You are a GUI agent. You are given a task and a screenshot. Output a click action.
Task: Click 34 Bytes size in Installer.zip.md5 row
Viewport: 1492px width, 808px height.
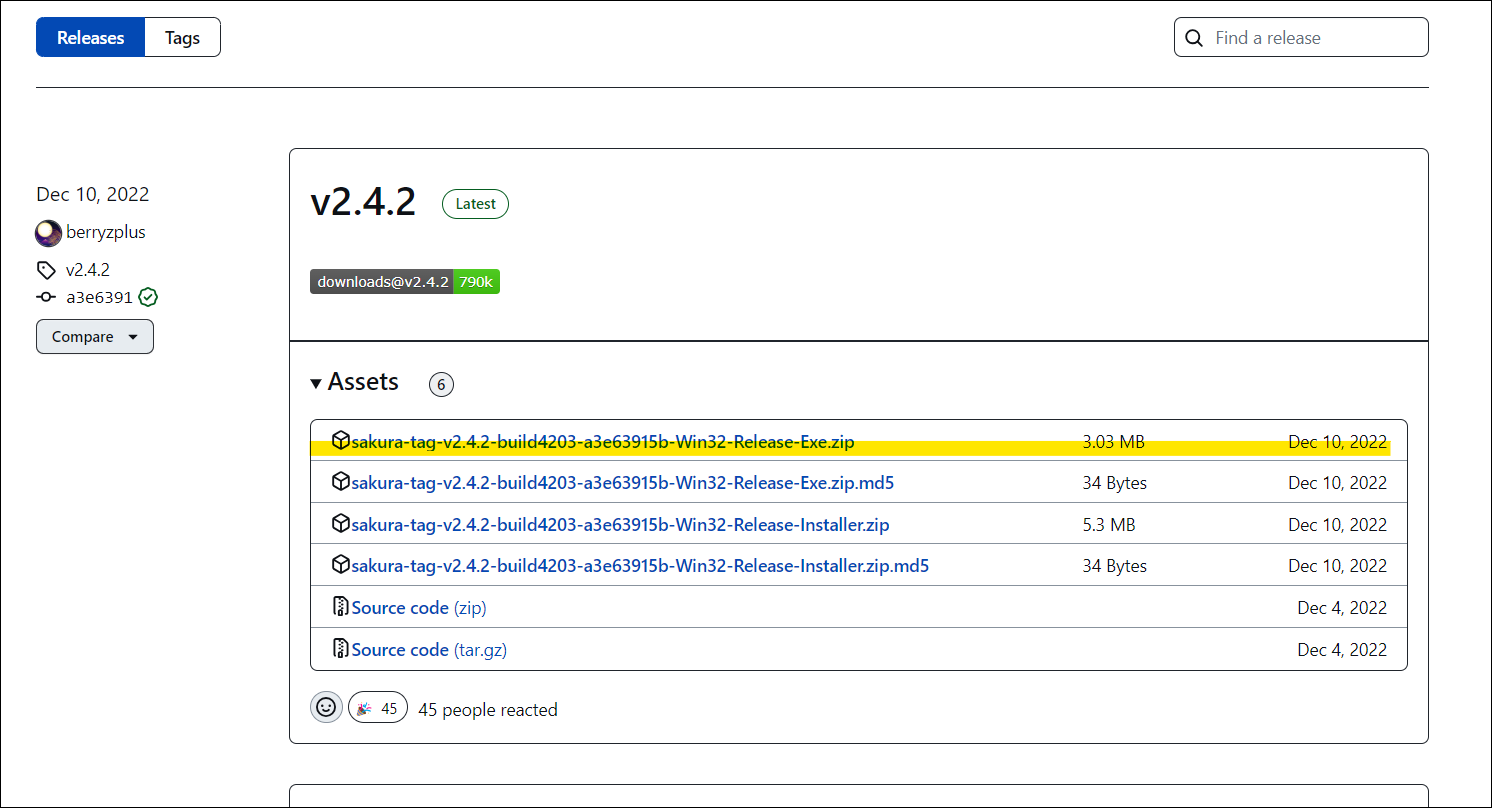pos(1114,566)
